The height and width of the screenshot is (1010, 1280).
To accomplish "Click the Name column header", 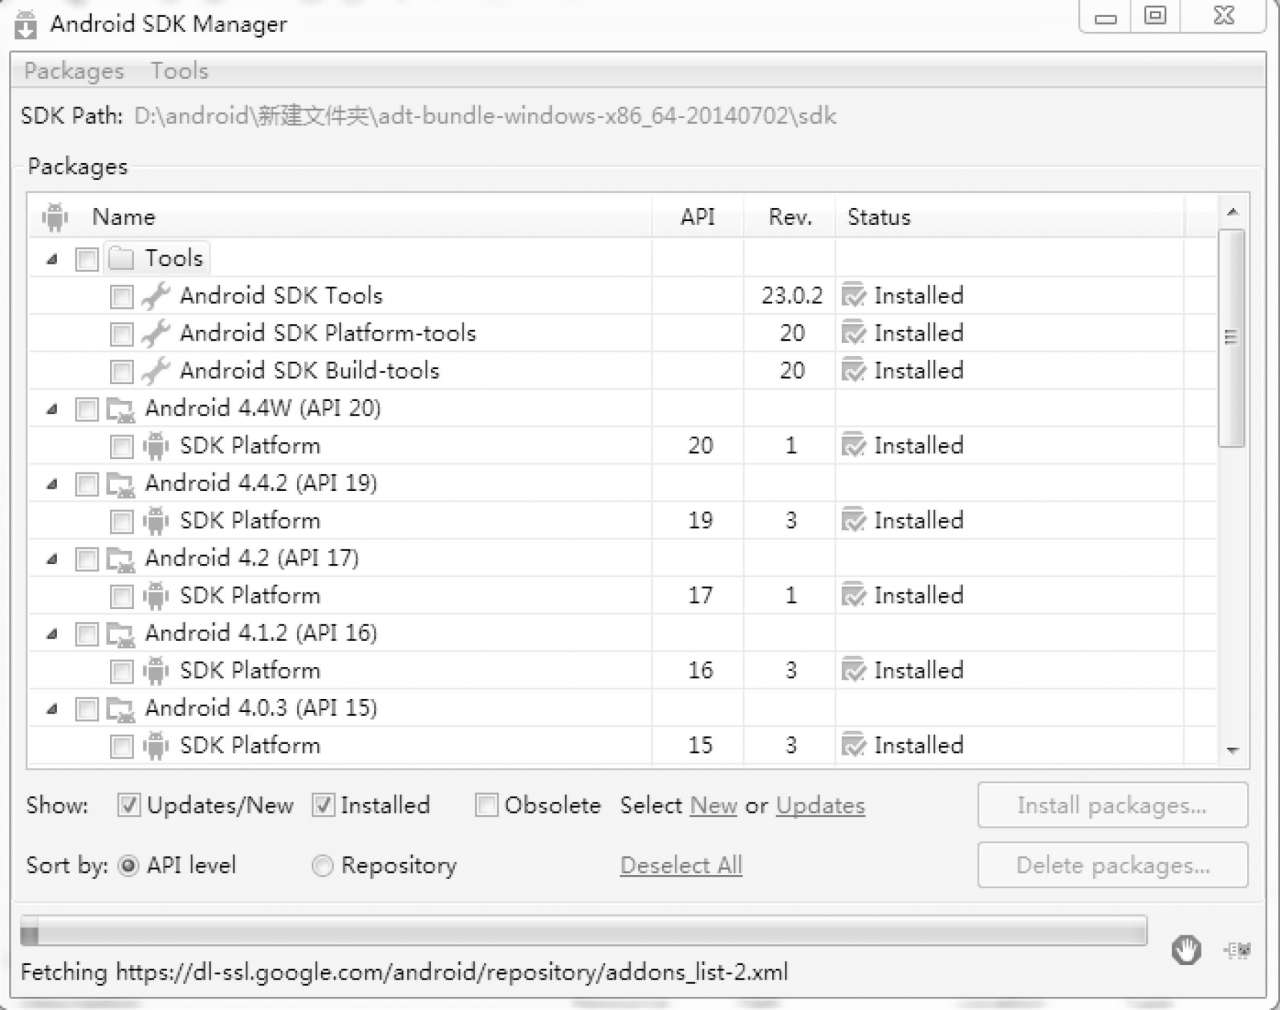I will tap(340, 217).
